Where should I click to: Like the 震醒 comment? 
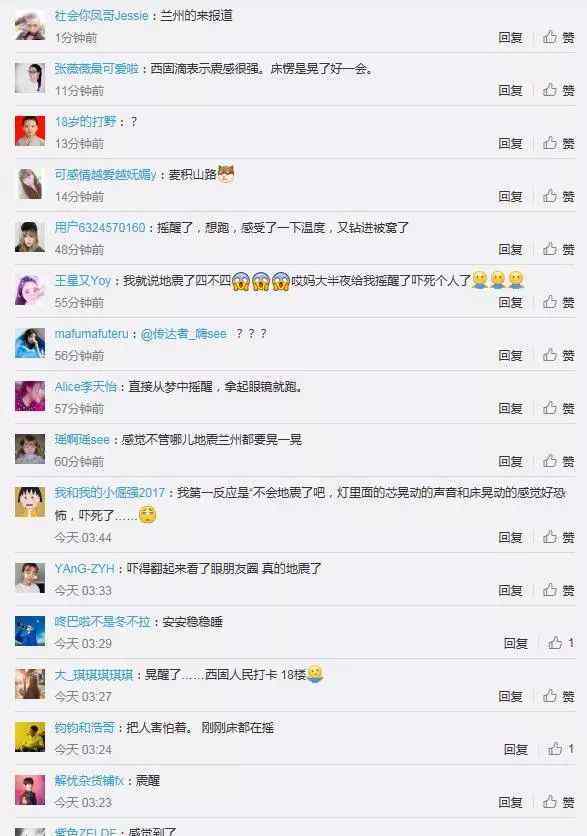click(x=558, y=802)
